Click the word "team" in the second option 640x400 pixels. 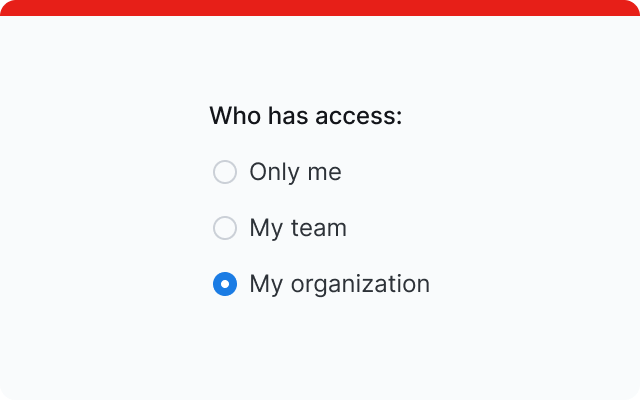click(319, 228)
